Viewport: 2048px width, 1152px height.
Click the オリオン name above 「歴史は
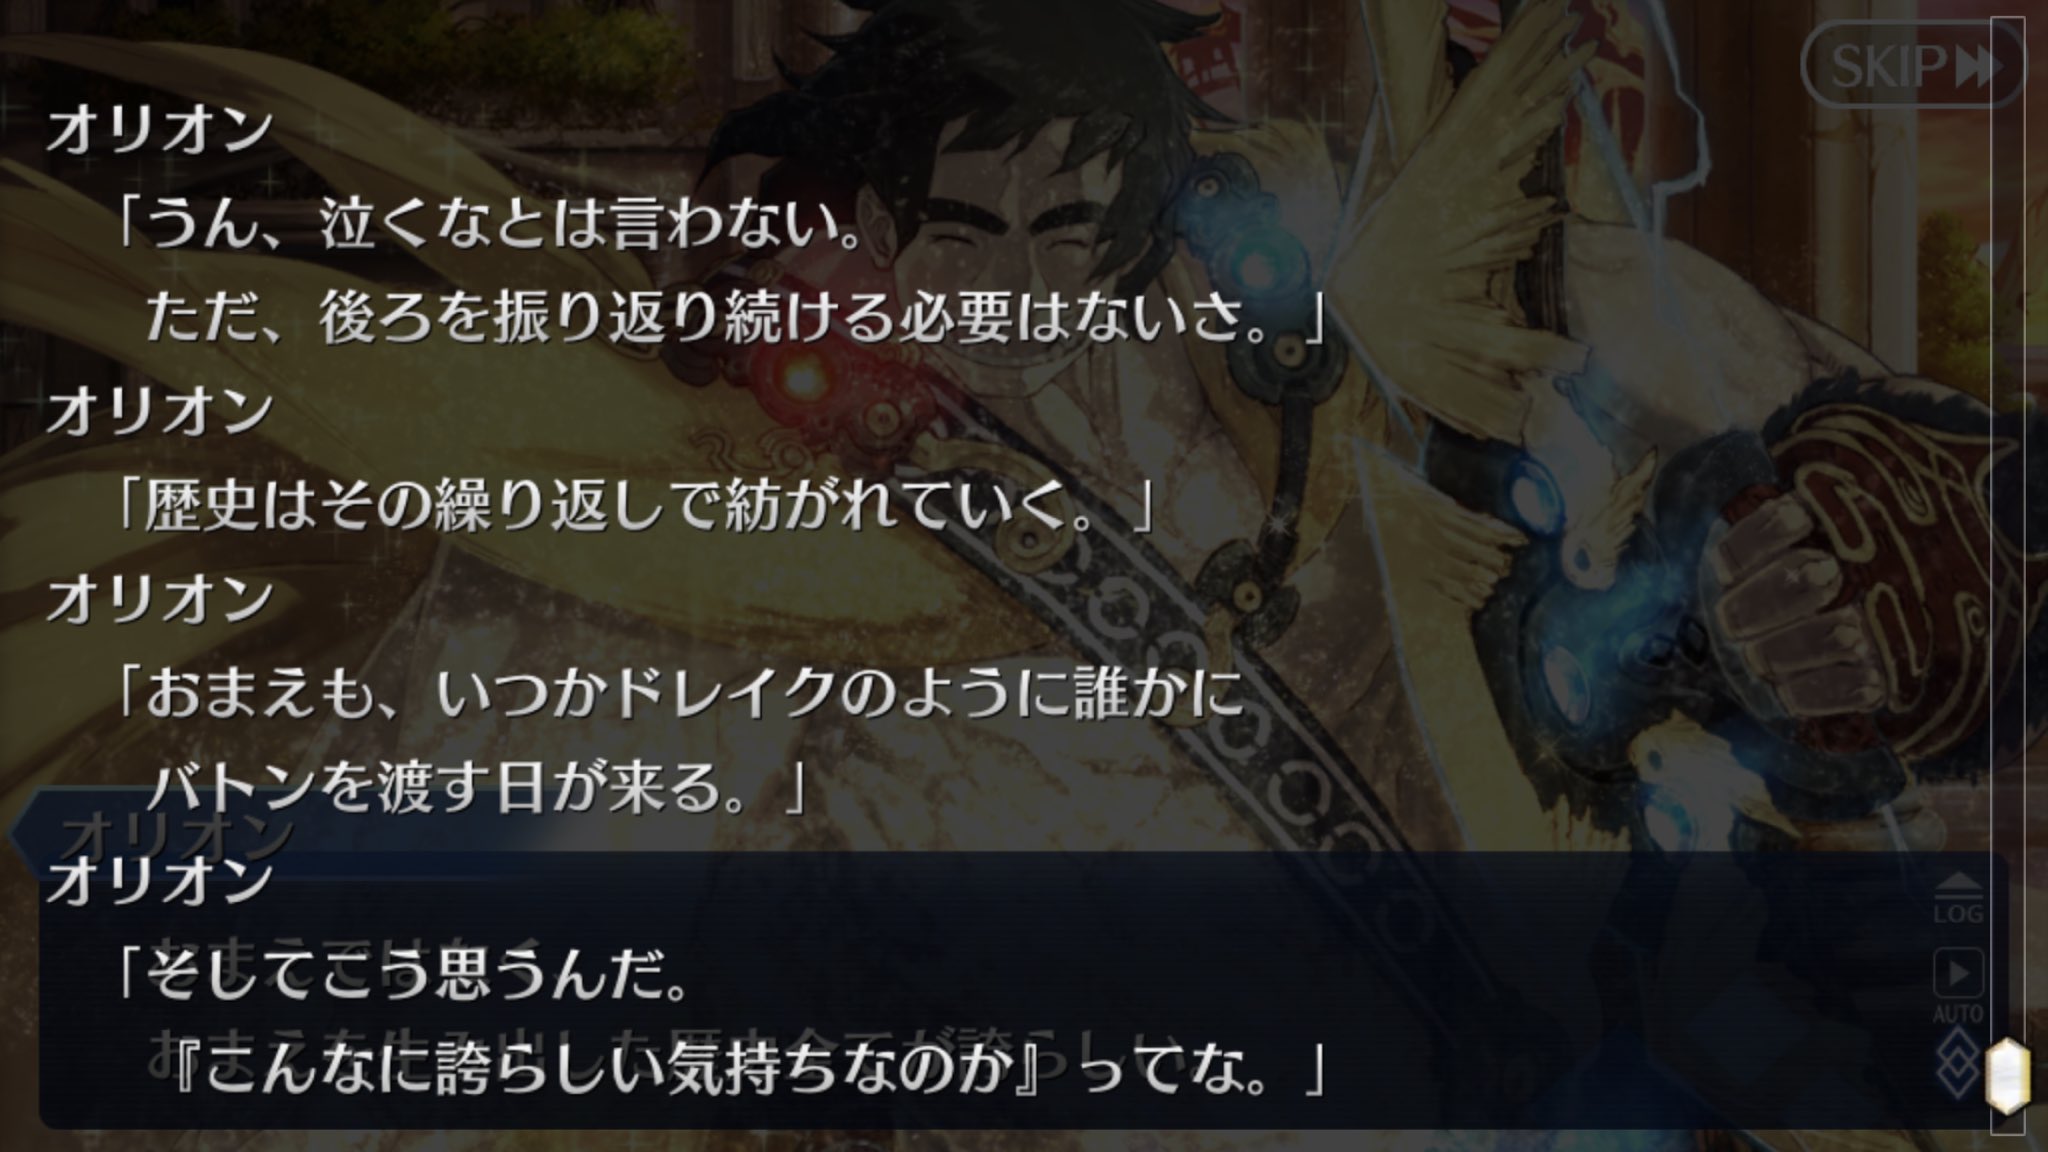point(160,413)
